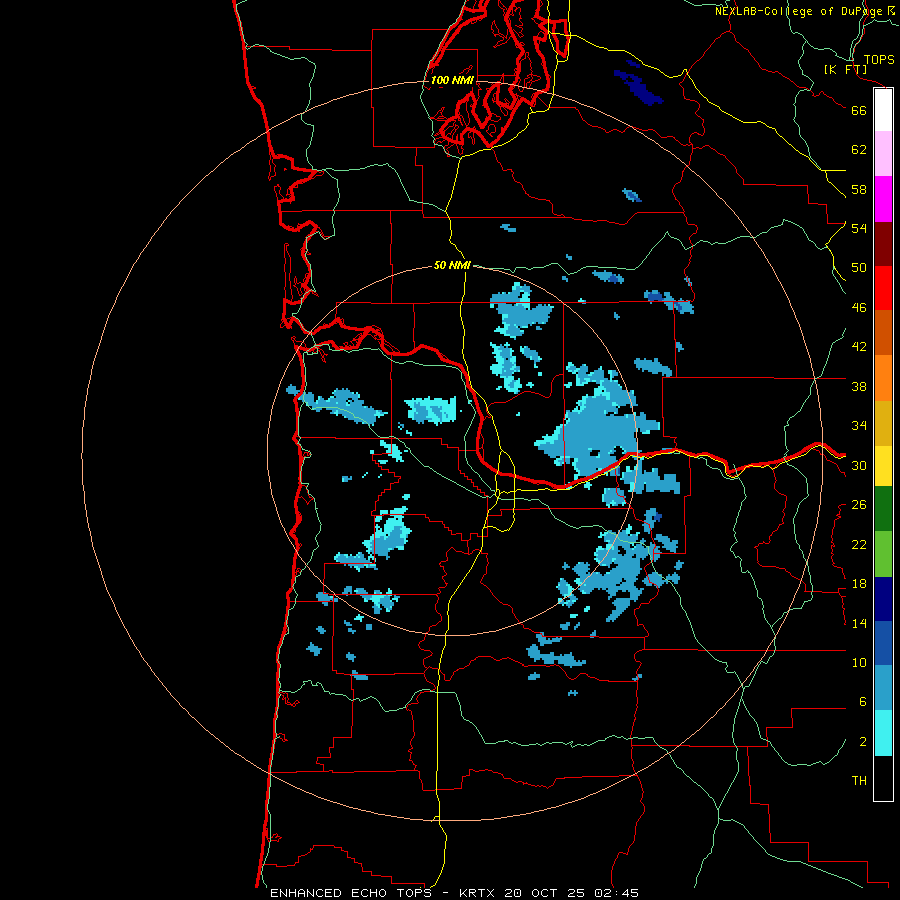
Task: Click the dark green 30 kft legend swatch
Action: (883, 508)
